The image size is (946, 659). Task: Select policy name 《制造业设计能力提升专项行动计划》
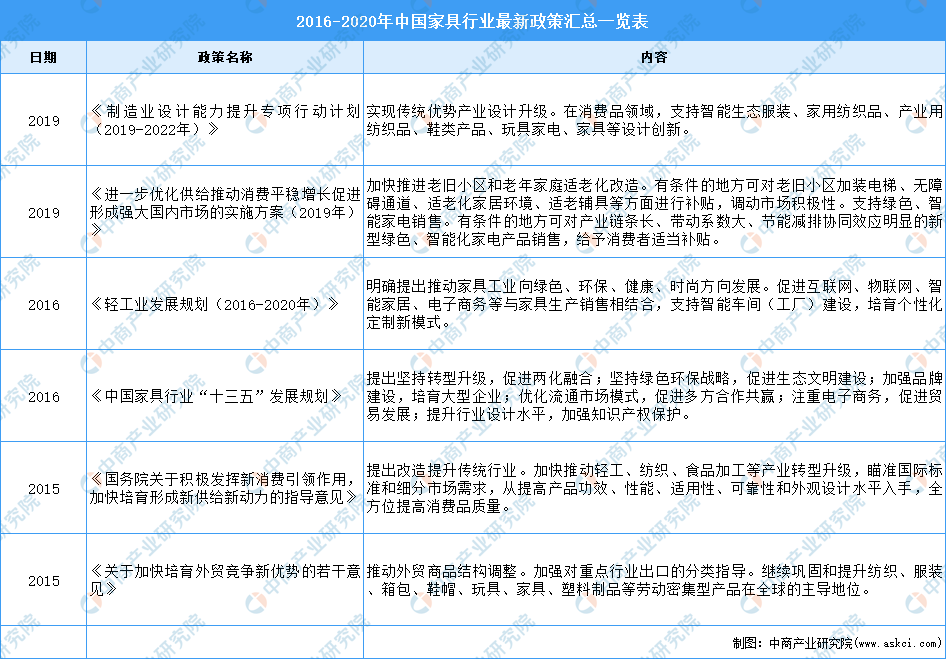pyautogui.click(x=225, y=120)
